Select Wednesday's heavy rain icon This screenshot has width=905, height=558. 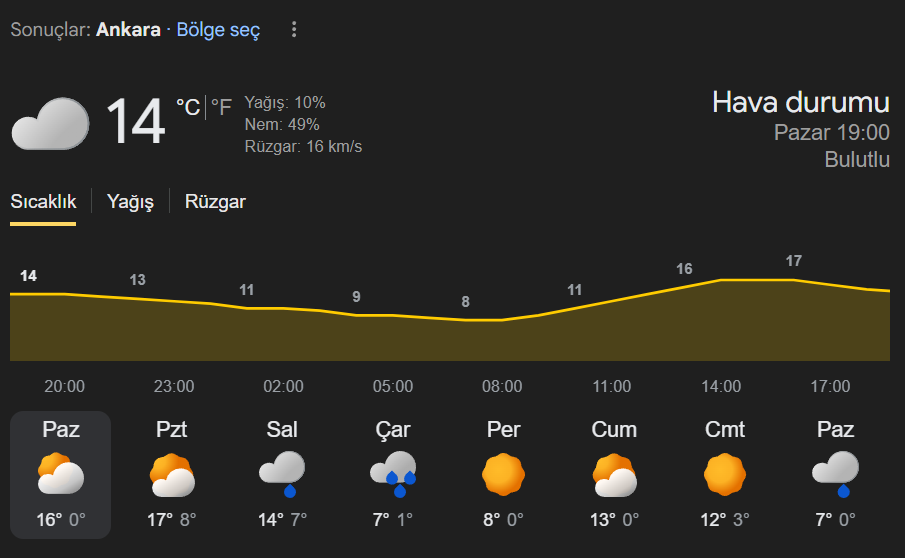pyautogui.click(x=393, y=474)
